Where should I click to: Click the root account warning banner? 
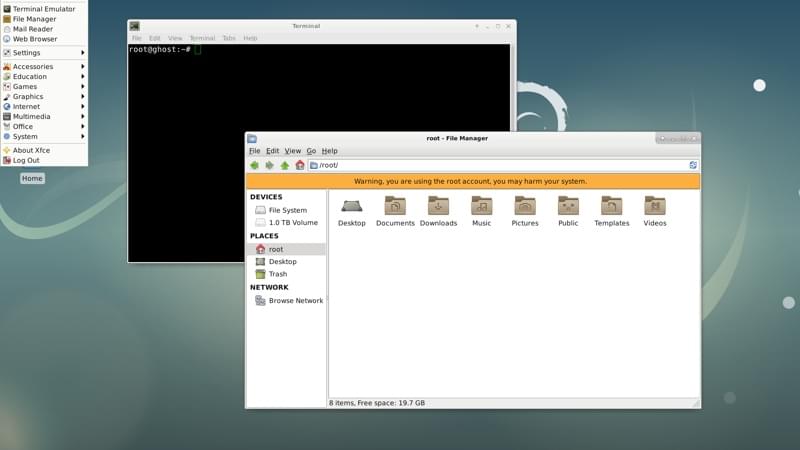[472, 181]
